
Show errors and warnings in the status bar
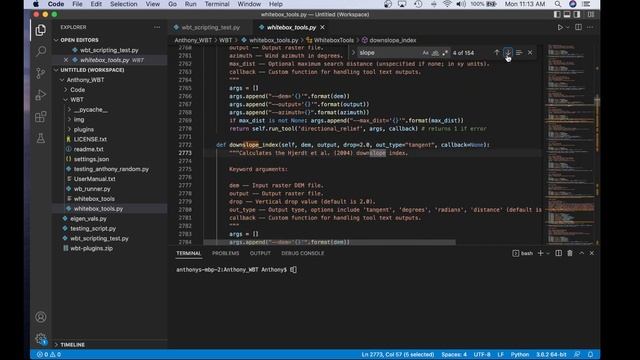[x=49, y=354]
